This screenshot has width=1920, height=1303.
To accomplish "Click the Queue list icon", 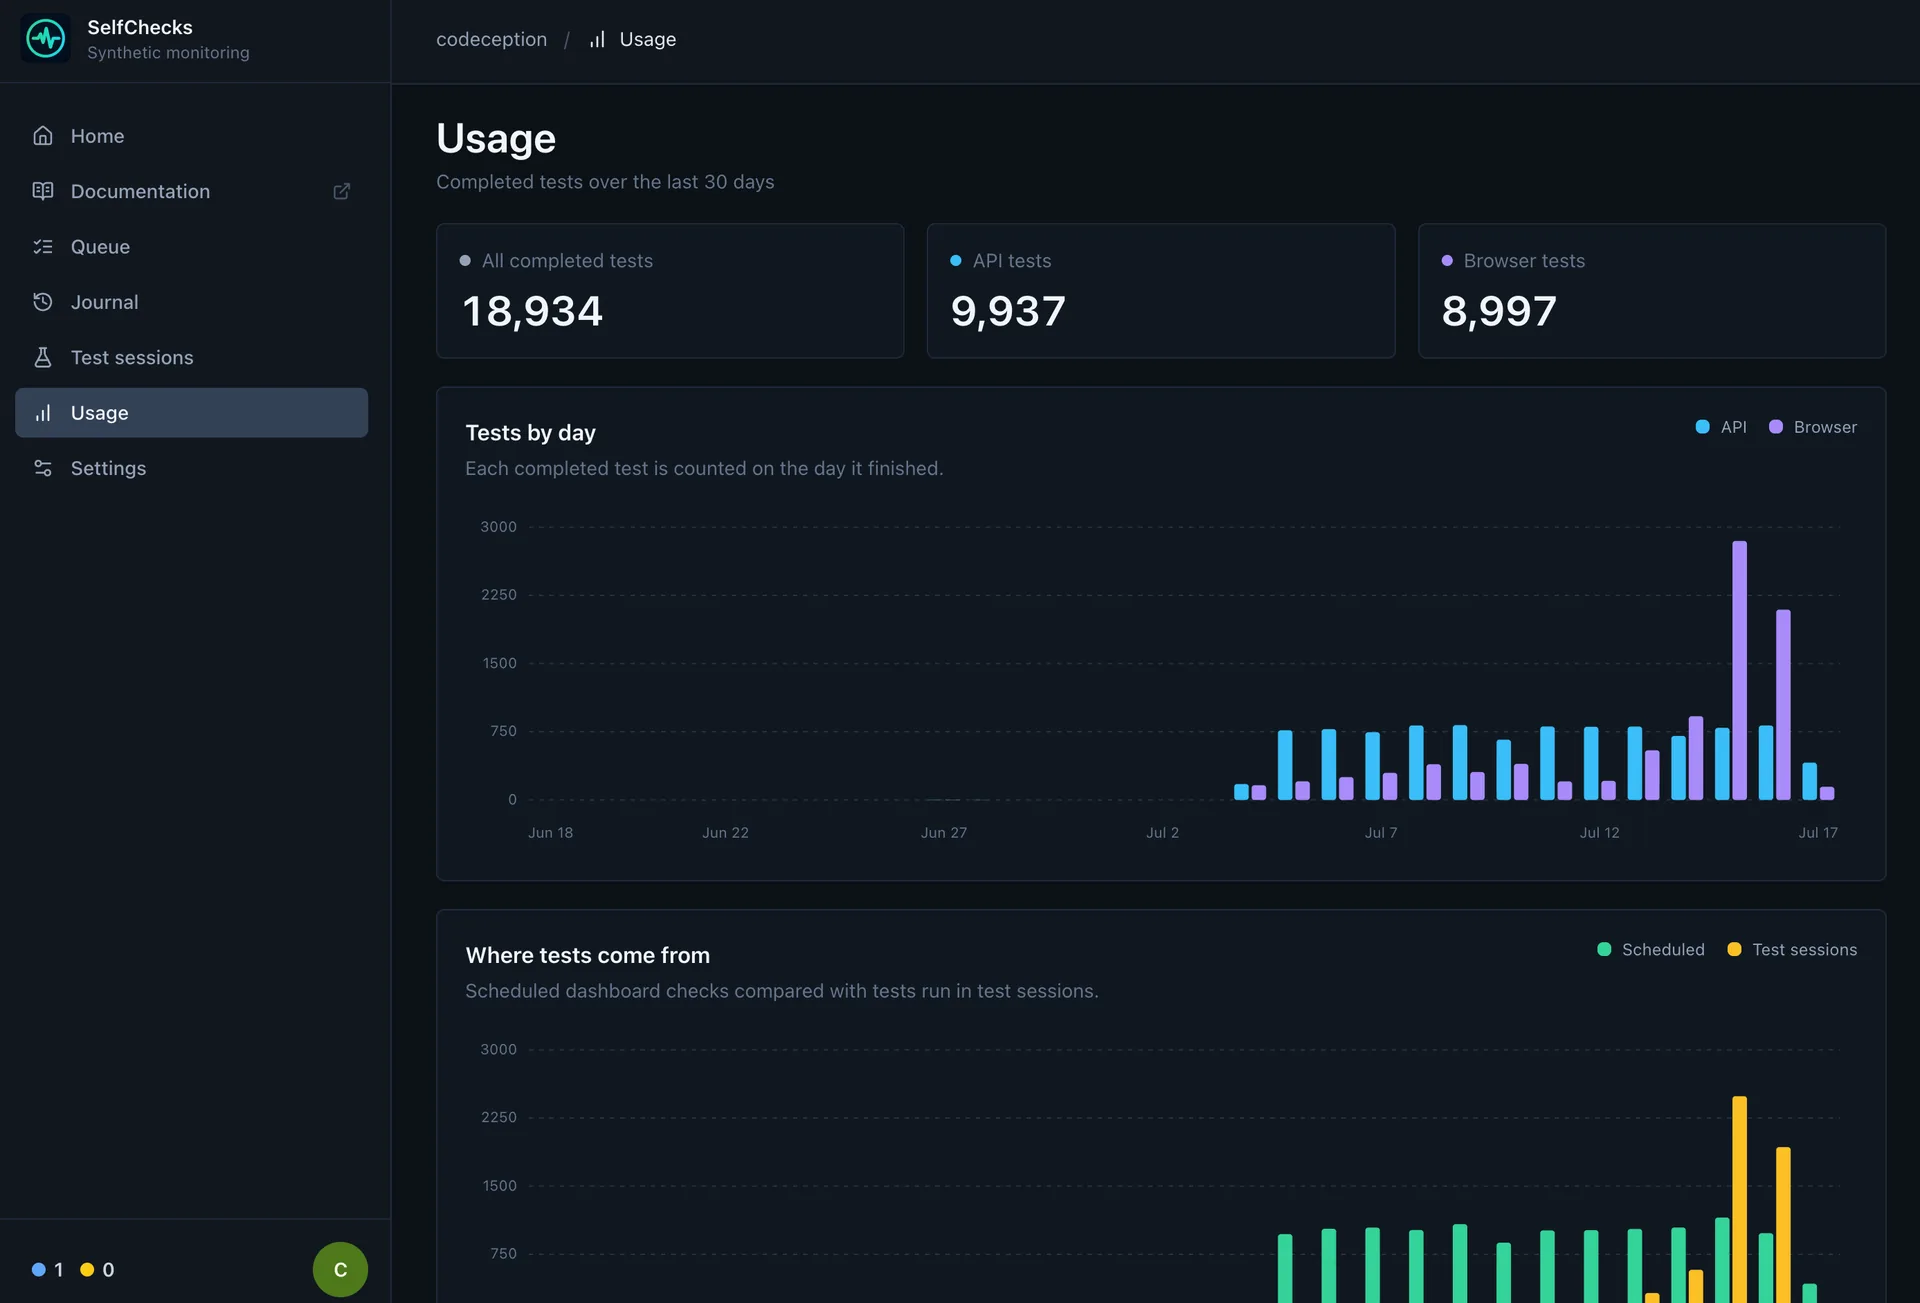I will (x=43, y=247).
